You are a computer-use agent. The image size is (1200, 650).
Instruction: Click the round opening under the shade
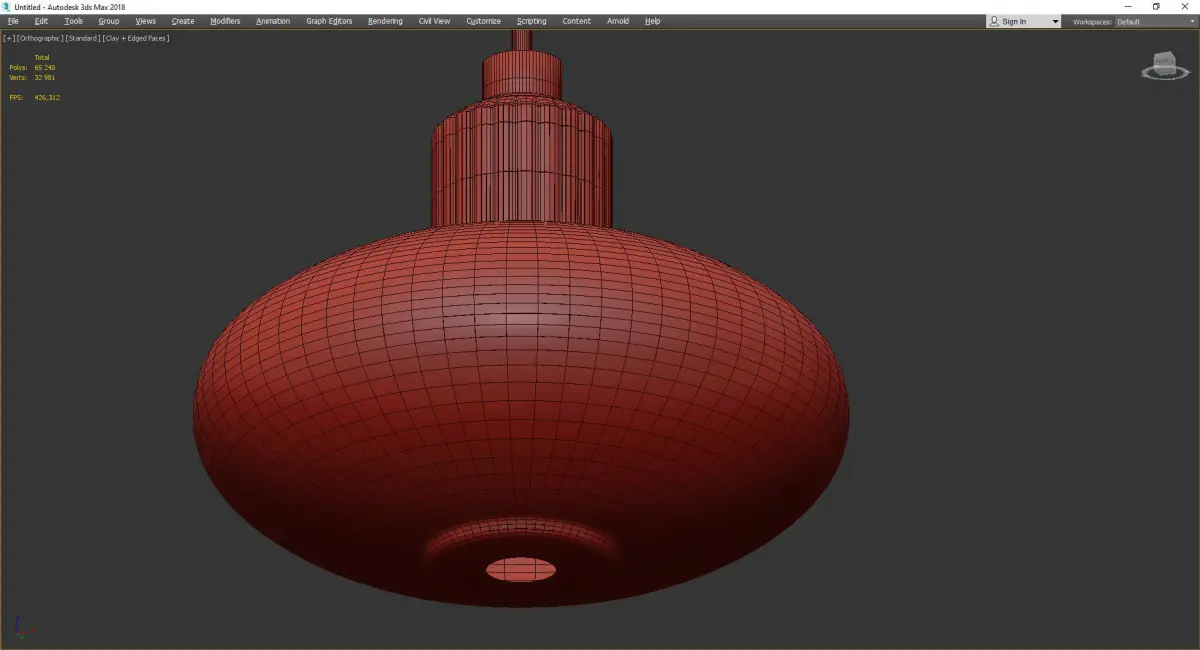click(521, 570)
